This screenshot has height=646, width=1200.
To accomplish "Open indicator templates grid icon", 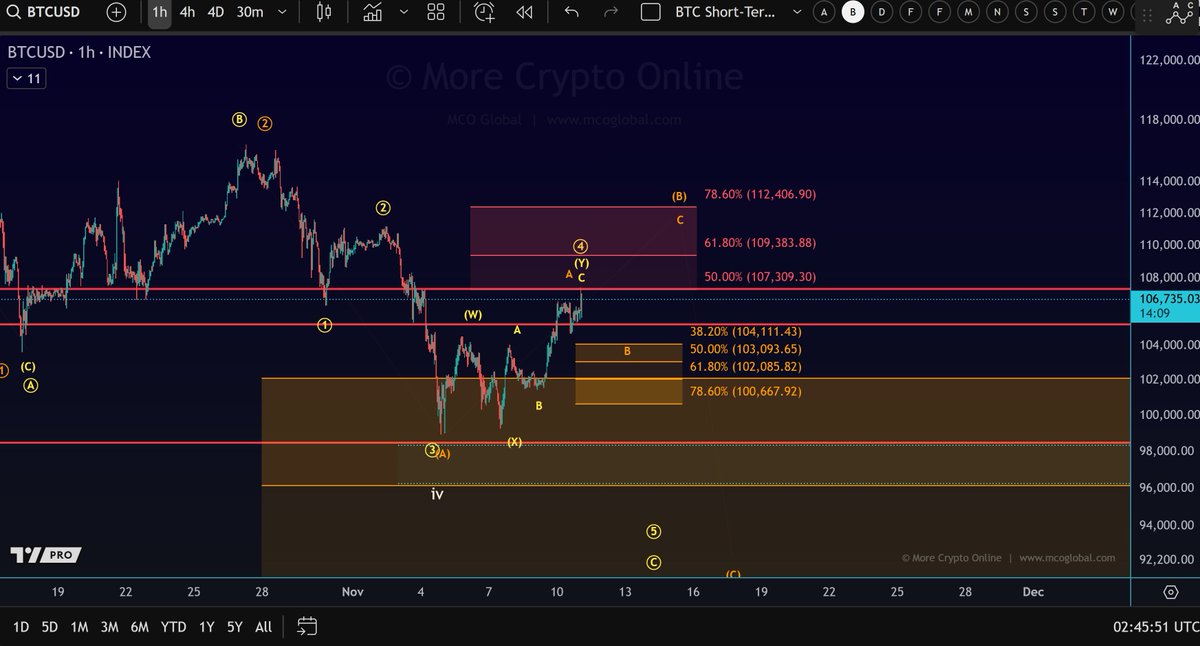I will click(435, 12).
